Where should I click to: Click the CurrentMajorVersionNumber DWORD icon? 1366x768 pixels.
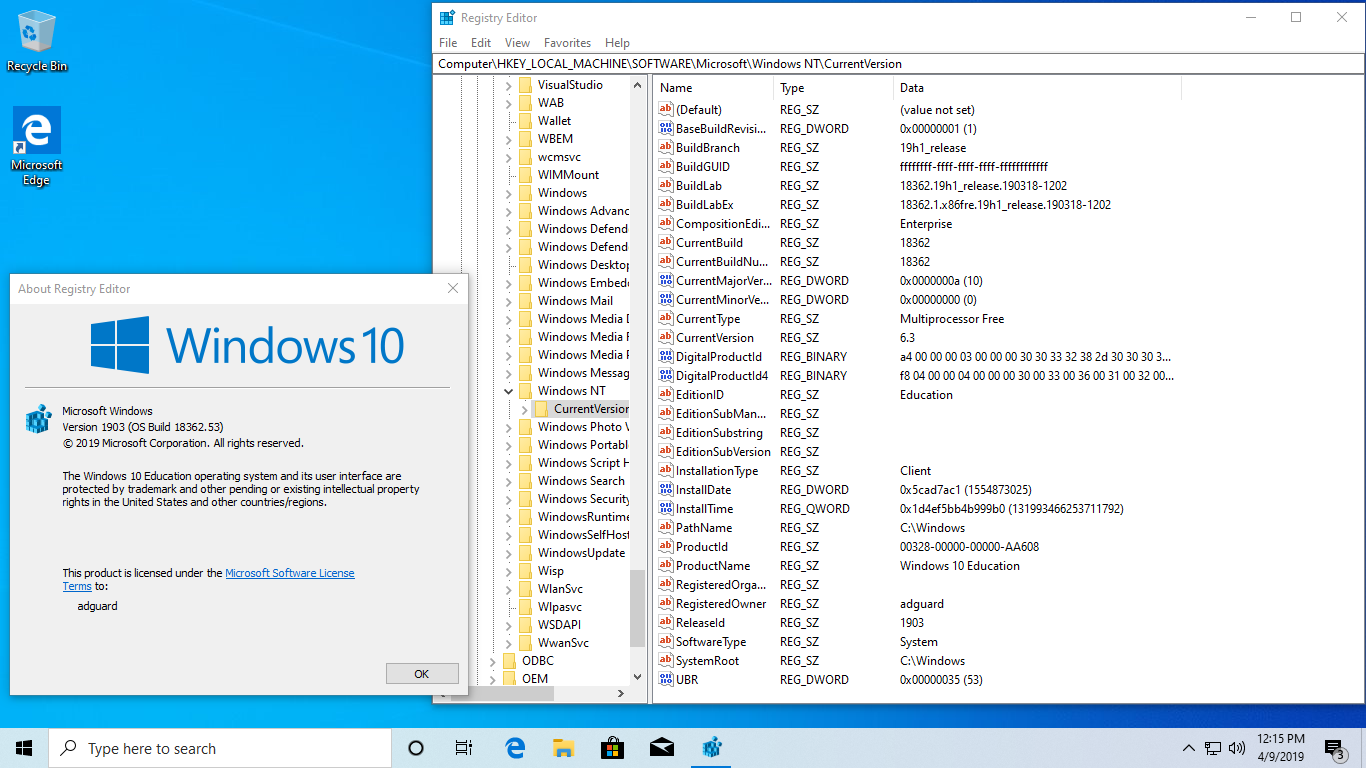point(666,281)
